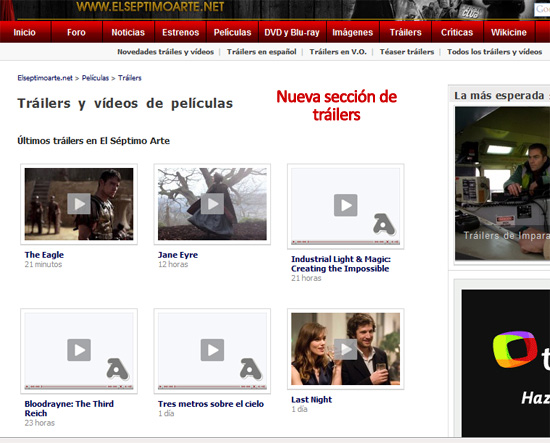Image resolution: width=550 pixels, height=443 pixels.
Task: Open Wikicine from the navigation bar
Action: tap(509, 32)
